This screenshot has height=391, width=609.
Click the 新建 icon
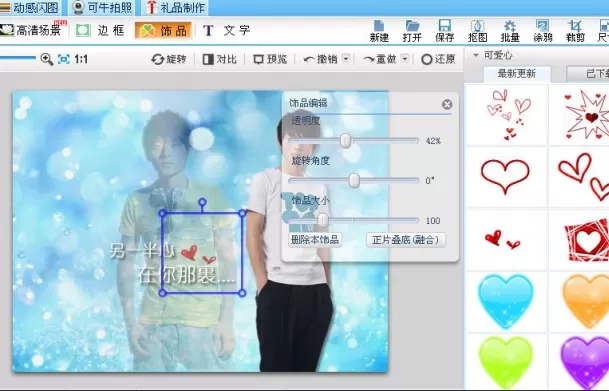pos(379,31)
